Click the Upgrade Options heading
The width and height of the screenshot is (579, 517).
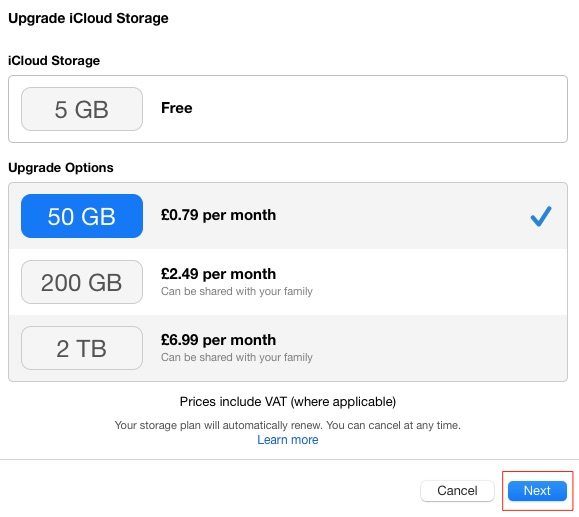point(61,168)
